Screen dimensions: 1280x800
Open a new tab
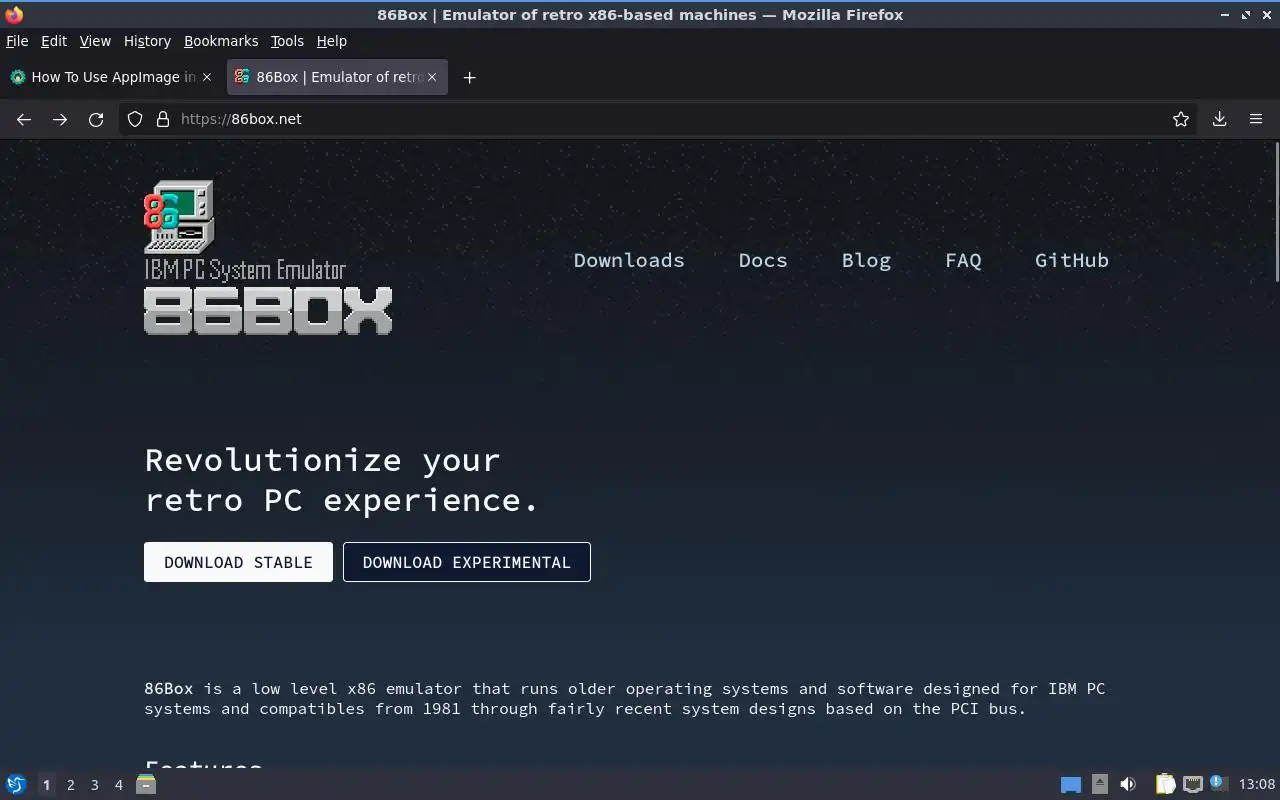click(x=469, y=77)
